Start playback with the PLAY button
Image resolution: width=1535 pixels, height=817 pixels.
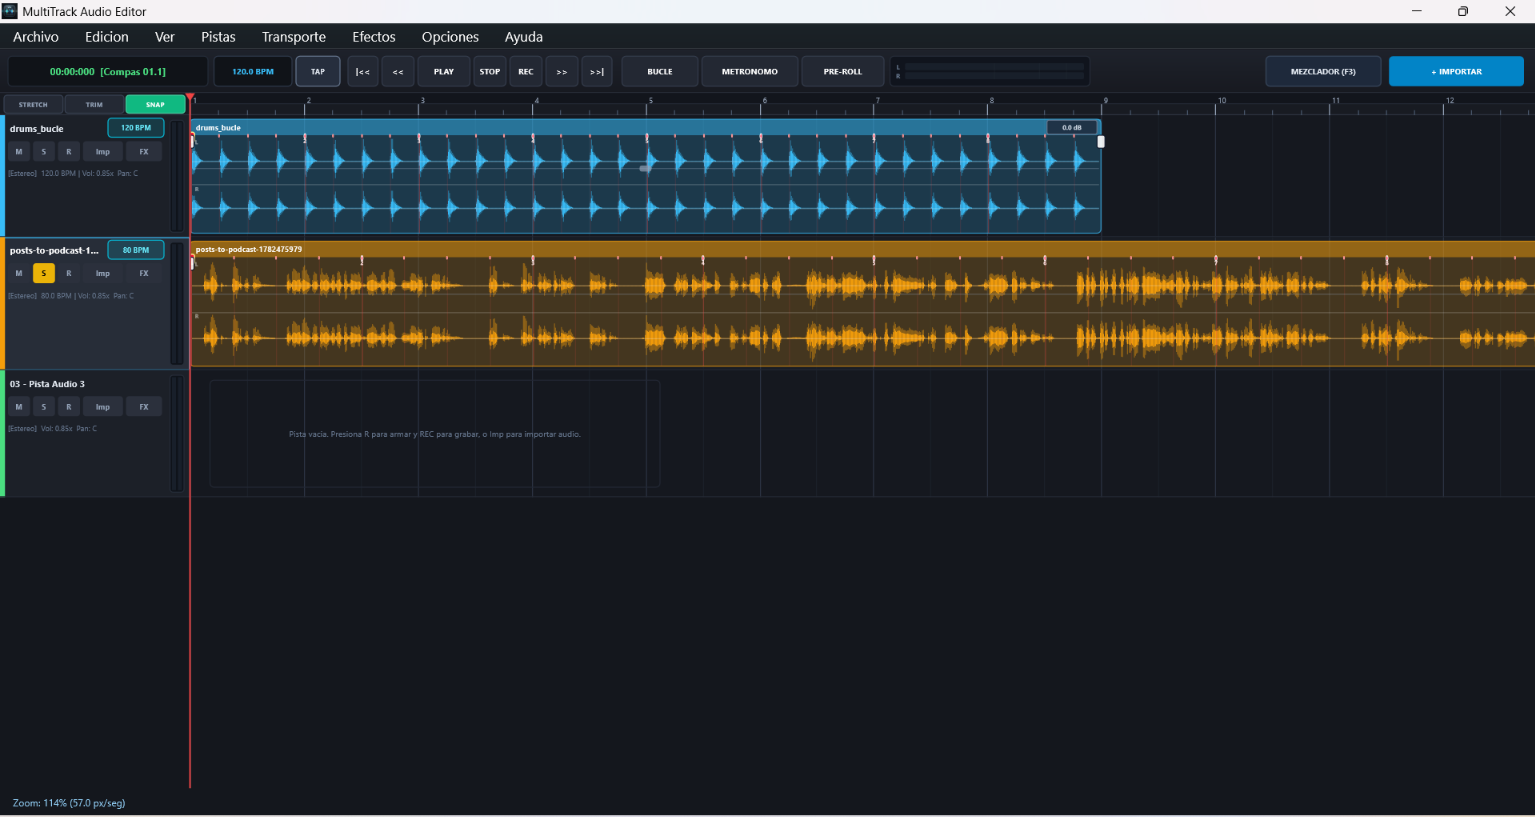444,72
